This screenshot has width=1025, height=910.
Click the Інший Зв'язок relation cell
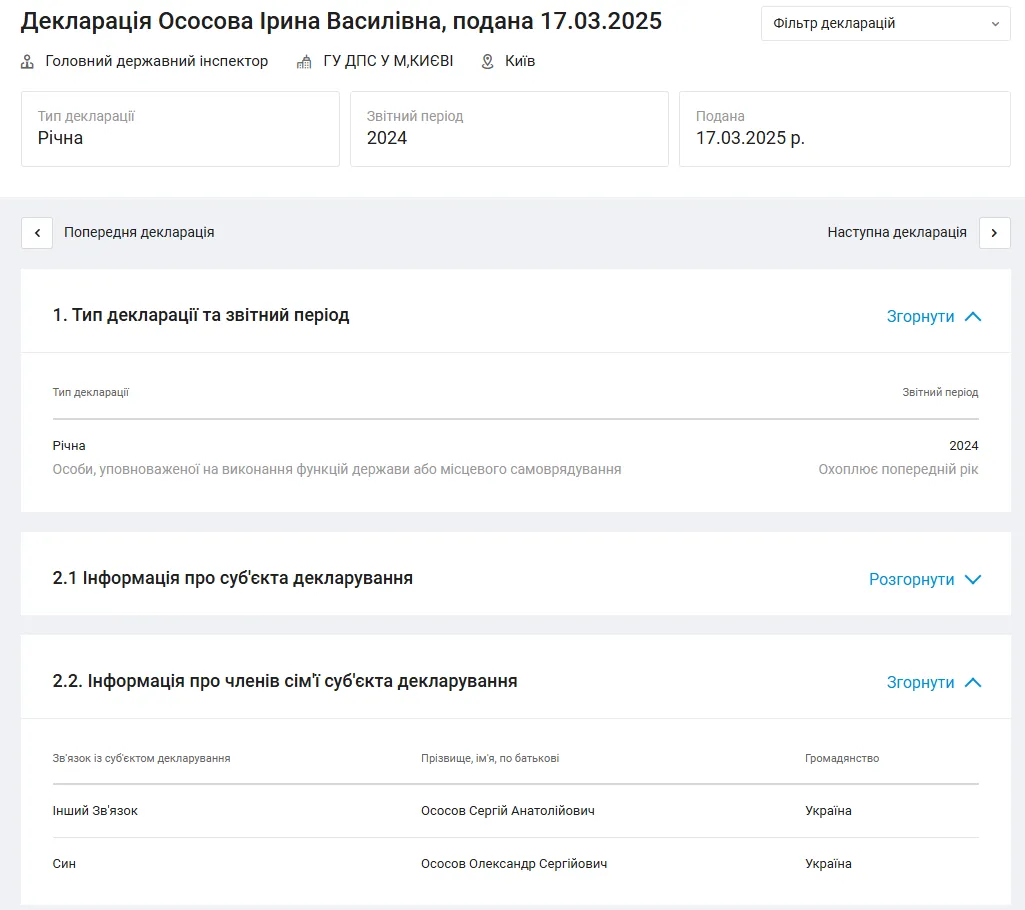coord(95,811)
